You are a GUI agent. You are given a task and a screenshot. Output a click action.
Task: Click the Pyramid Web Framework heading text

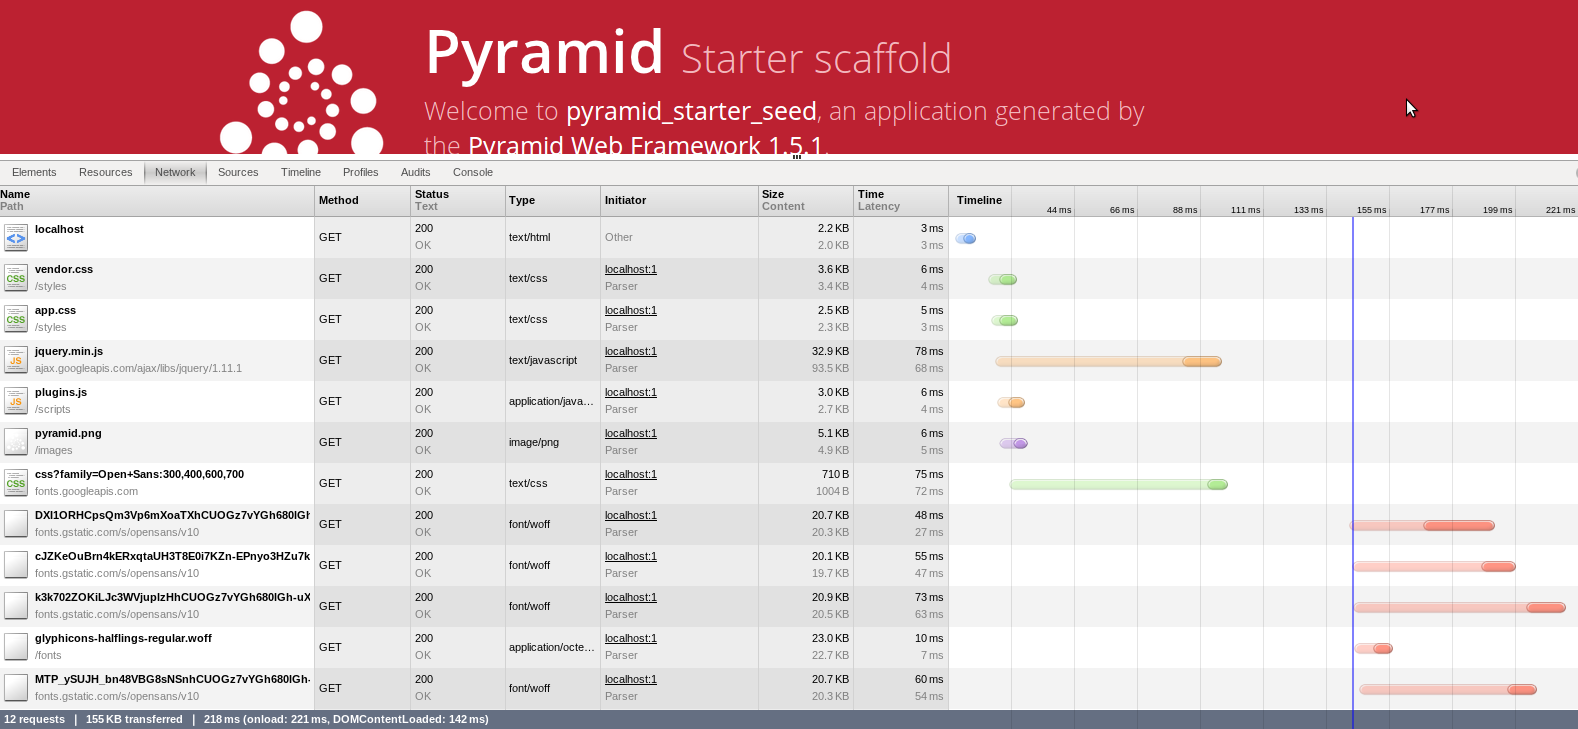click(x=646, y=146)
